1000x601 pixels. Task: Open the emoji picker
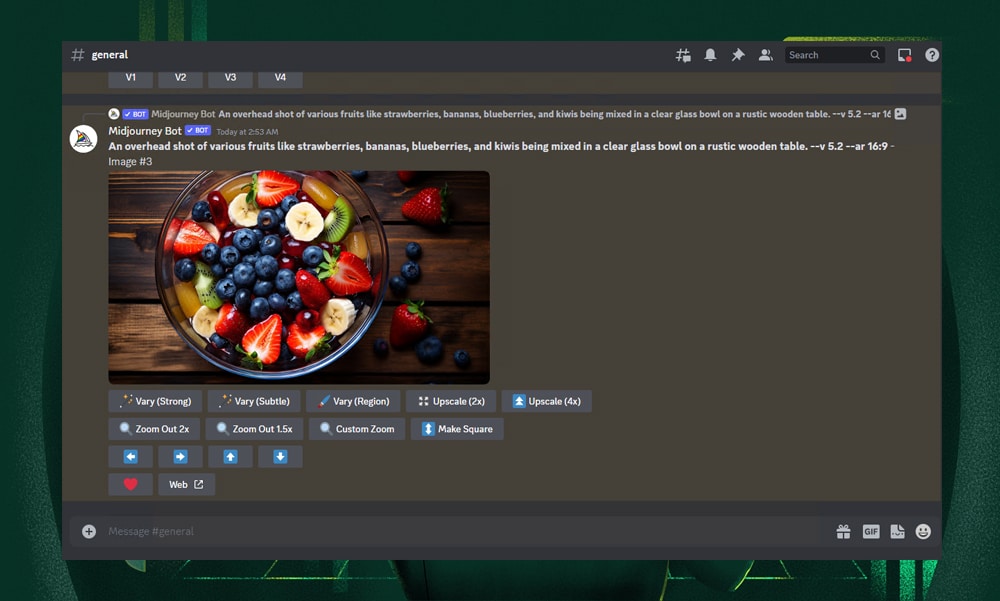click(923, 532)
